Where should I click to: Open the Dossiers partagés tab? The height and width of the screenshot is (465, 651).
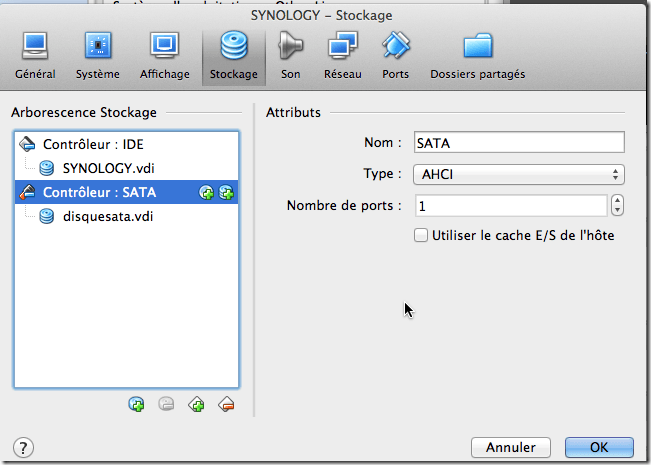pyautogui.click(x=477, y=56)
